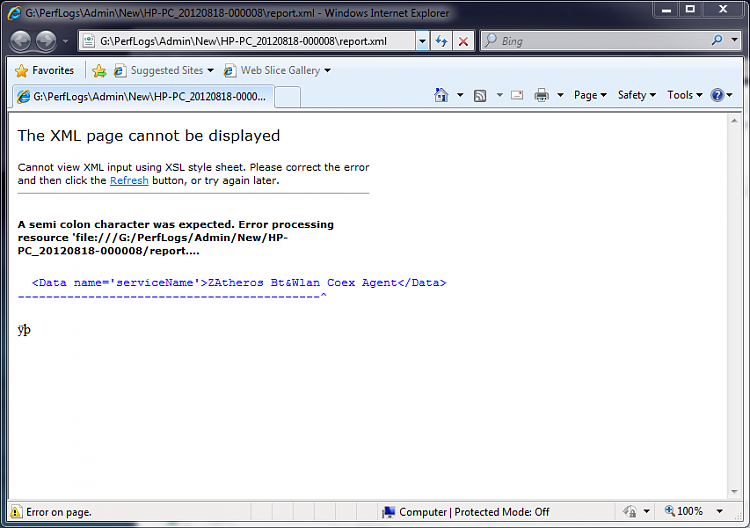This screenshot has width=750, height=528.
Task: Click the red Stop loading icon
Action: 463,41
